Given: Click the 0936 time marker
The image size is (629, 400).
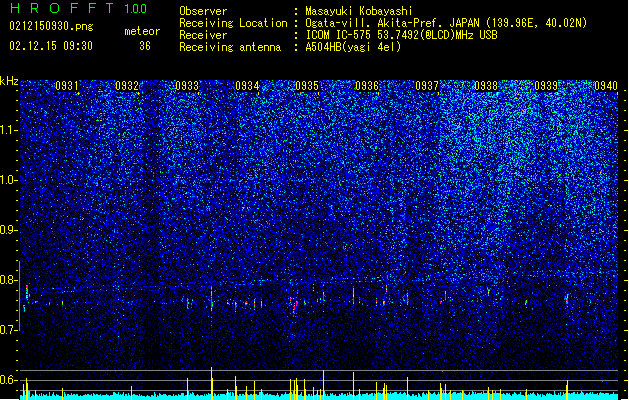Looking at the screenshot, I should (367, 86).
